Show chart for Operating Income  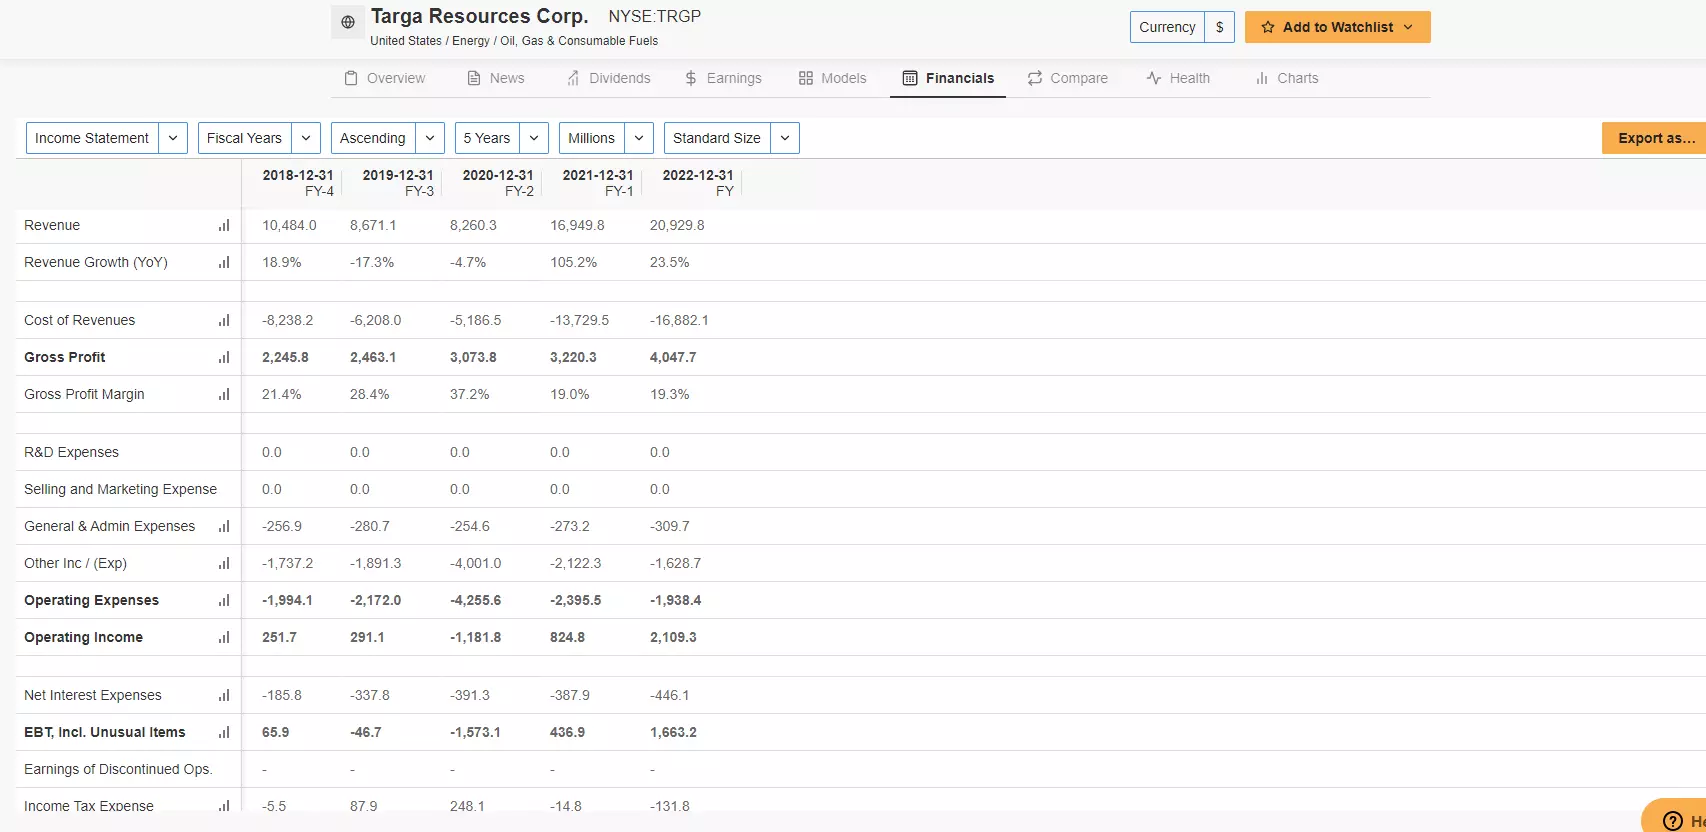(x=224, y=638)
